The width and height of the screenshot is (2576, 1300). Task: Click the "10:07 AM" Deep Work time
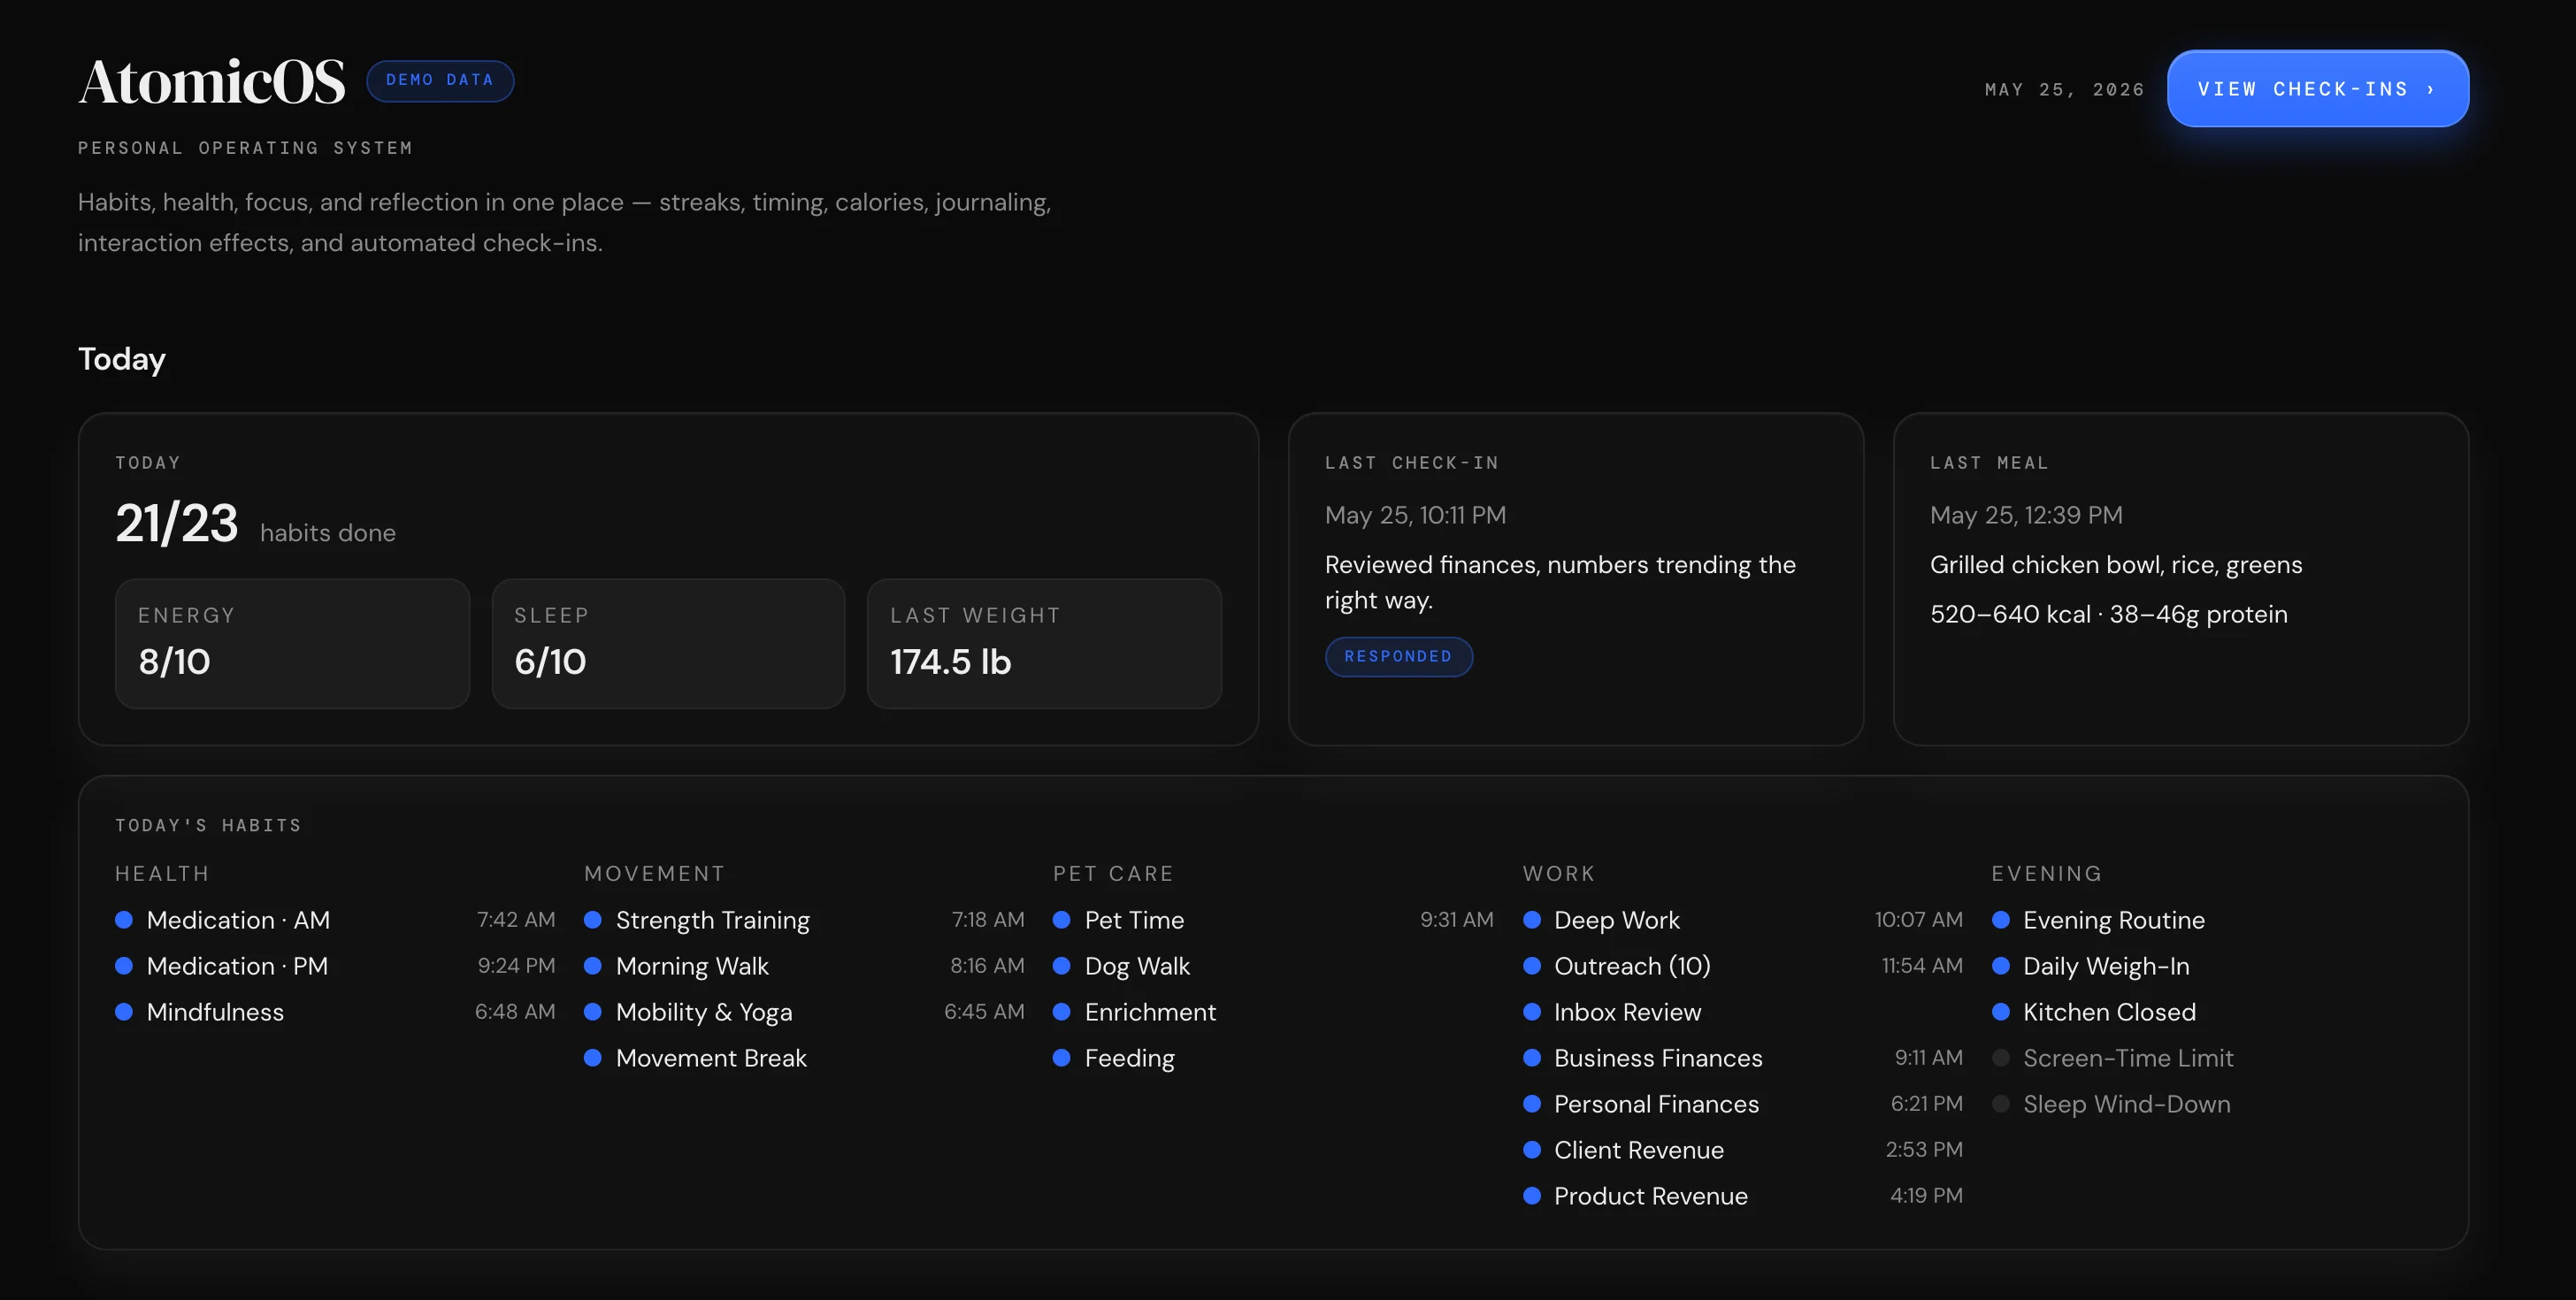pos(1918,920)
